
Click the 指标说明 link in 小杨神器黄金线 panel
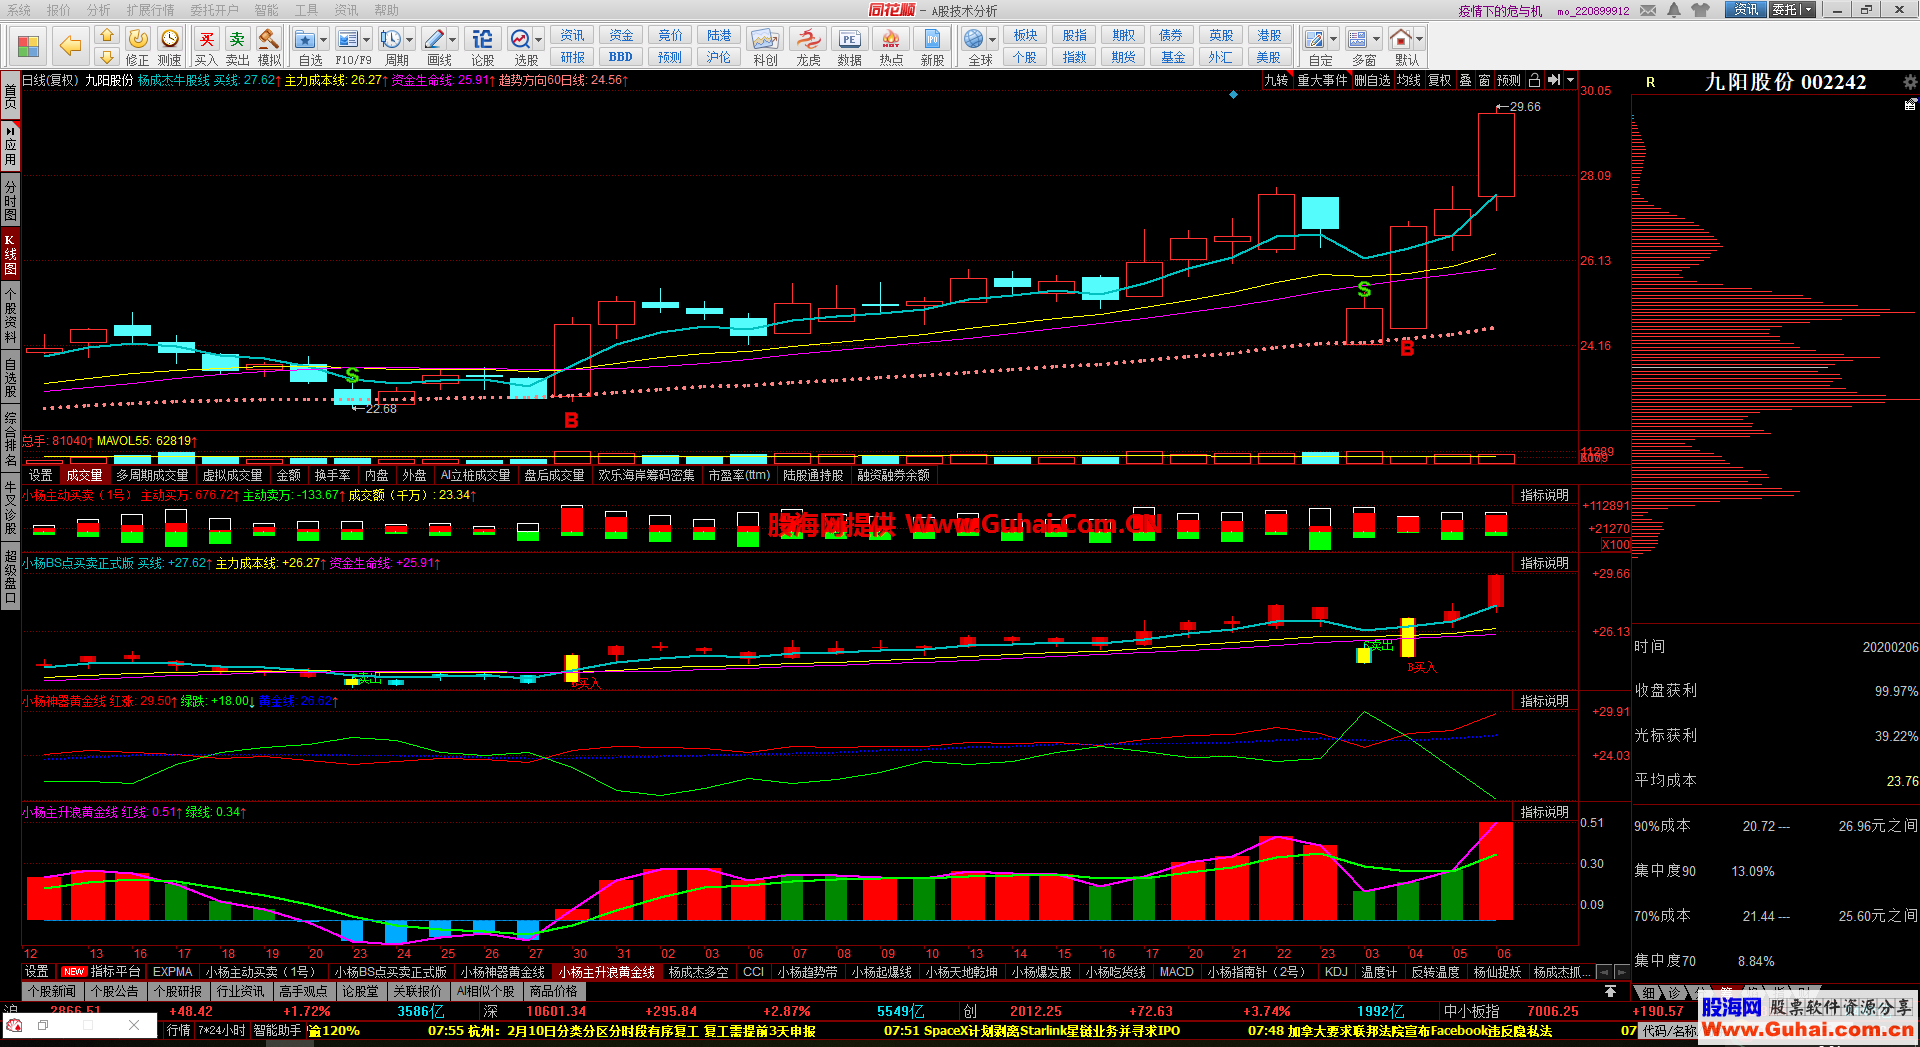tap(1544, 701)
